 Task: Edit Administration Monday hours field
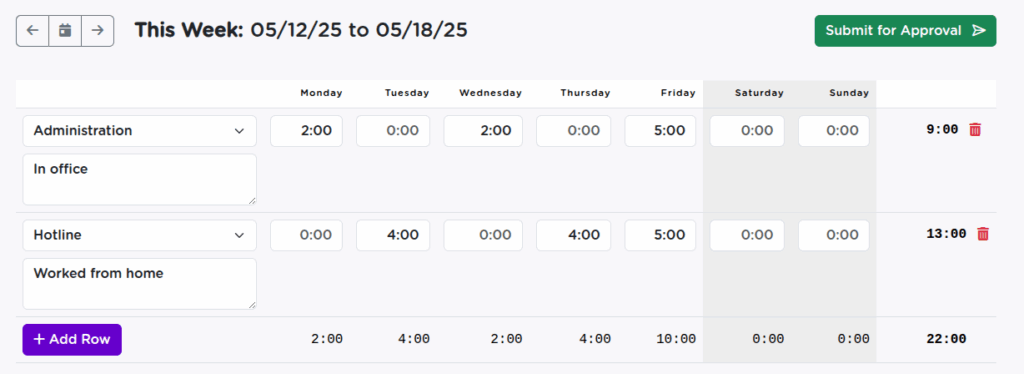[x=306, y=131]
